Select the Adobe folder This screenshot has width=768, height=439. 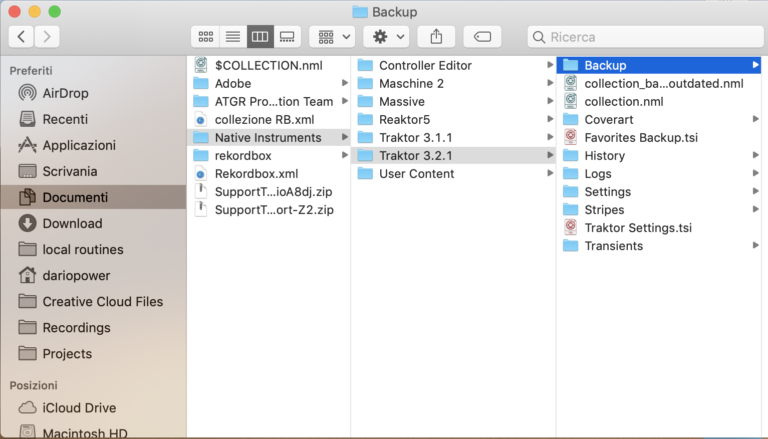(268, 83)
